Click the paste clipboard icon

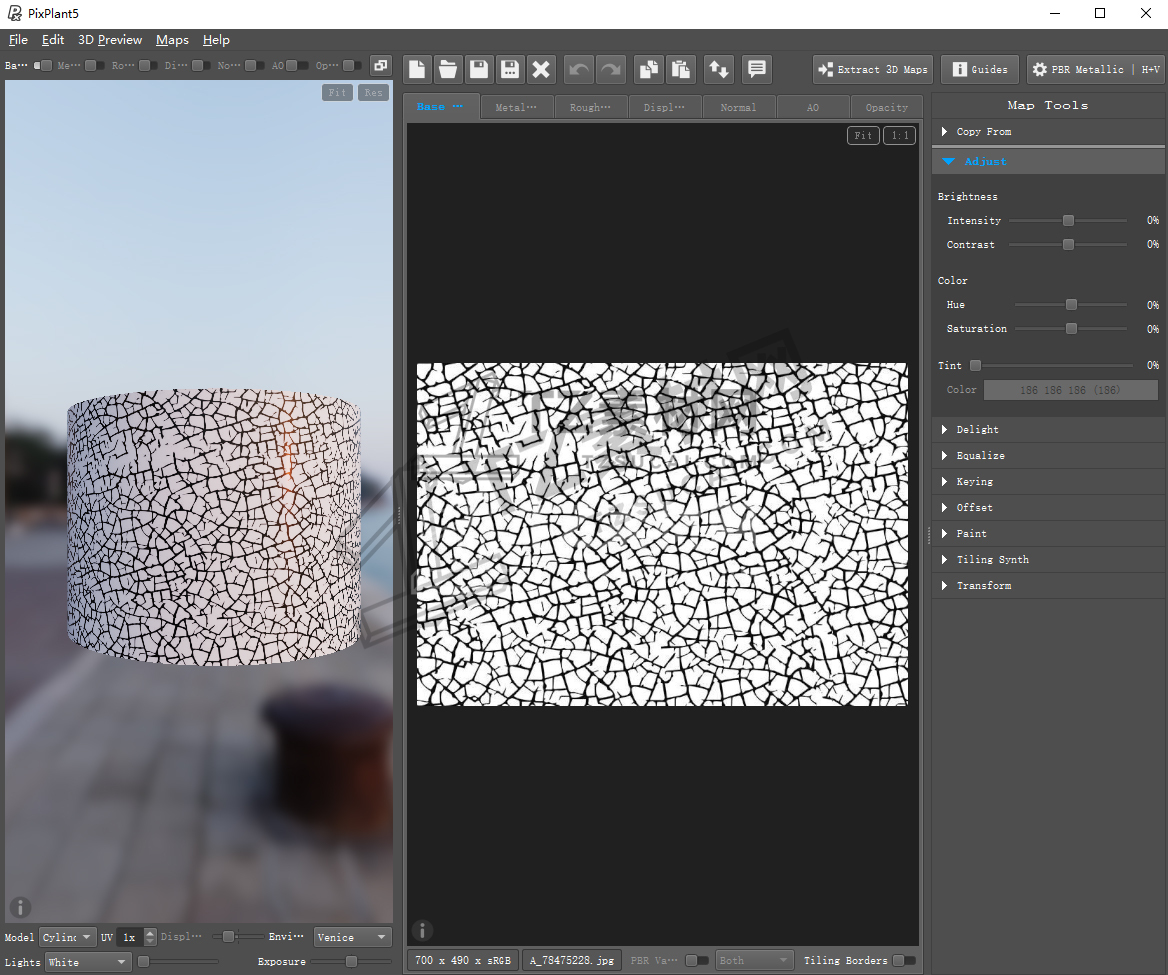(681, 69)
